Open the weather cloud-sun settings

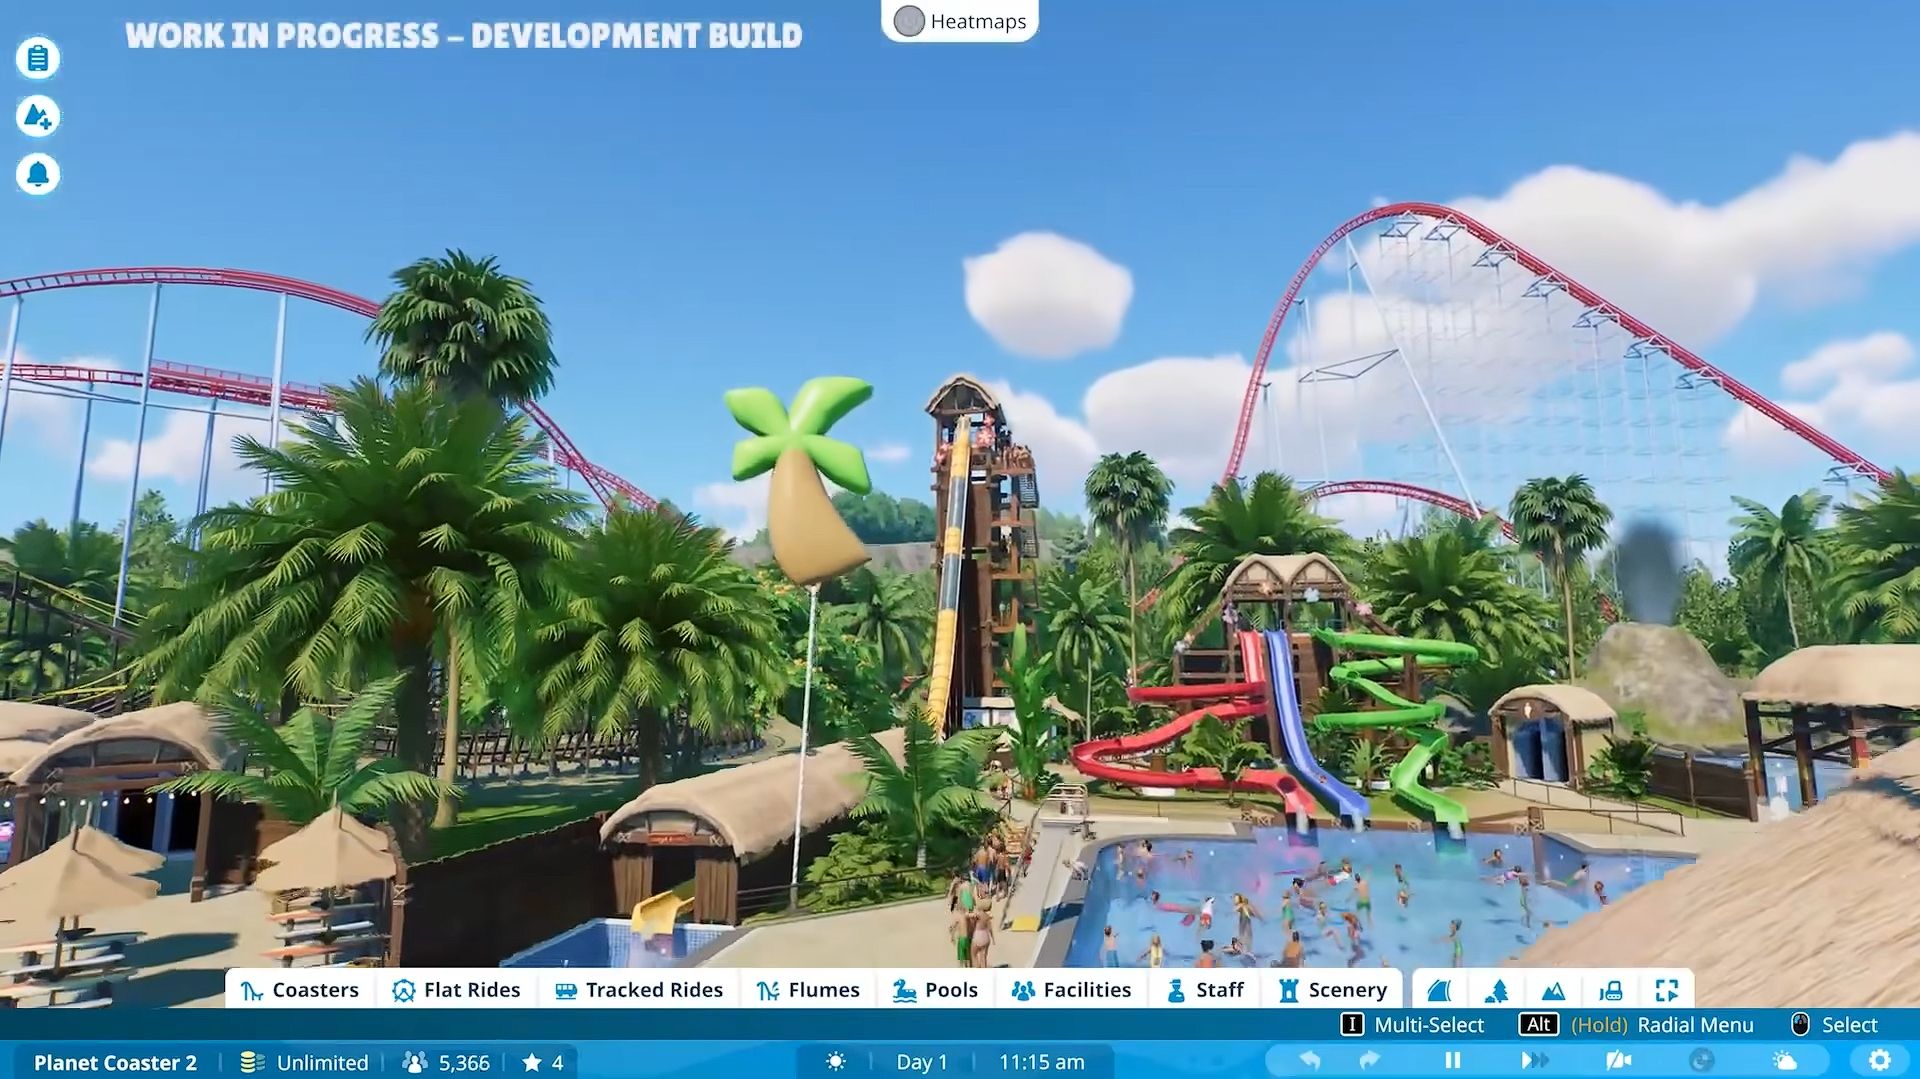(1784, 1060)
